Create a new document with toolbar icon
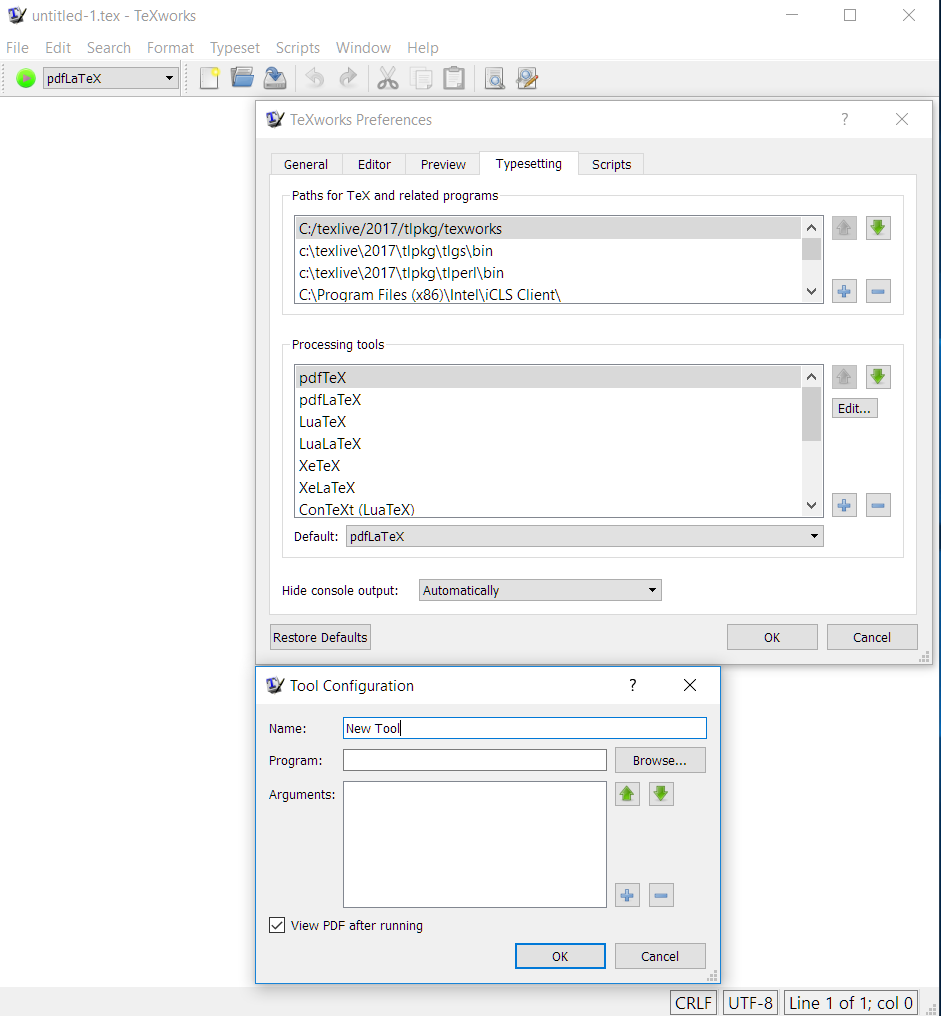941x1016 pixels. (x=209, y=78)
